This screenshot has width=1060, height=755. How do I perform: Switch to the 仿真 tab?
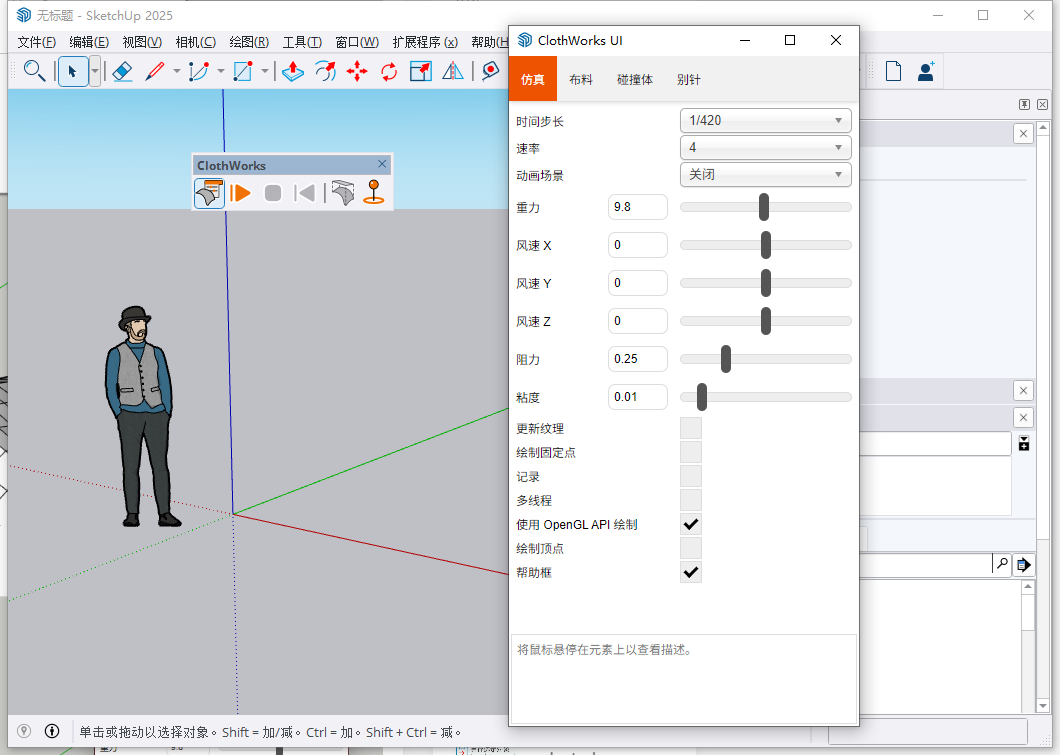pyautogui.click(x=533, y=79)
